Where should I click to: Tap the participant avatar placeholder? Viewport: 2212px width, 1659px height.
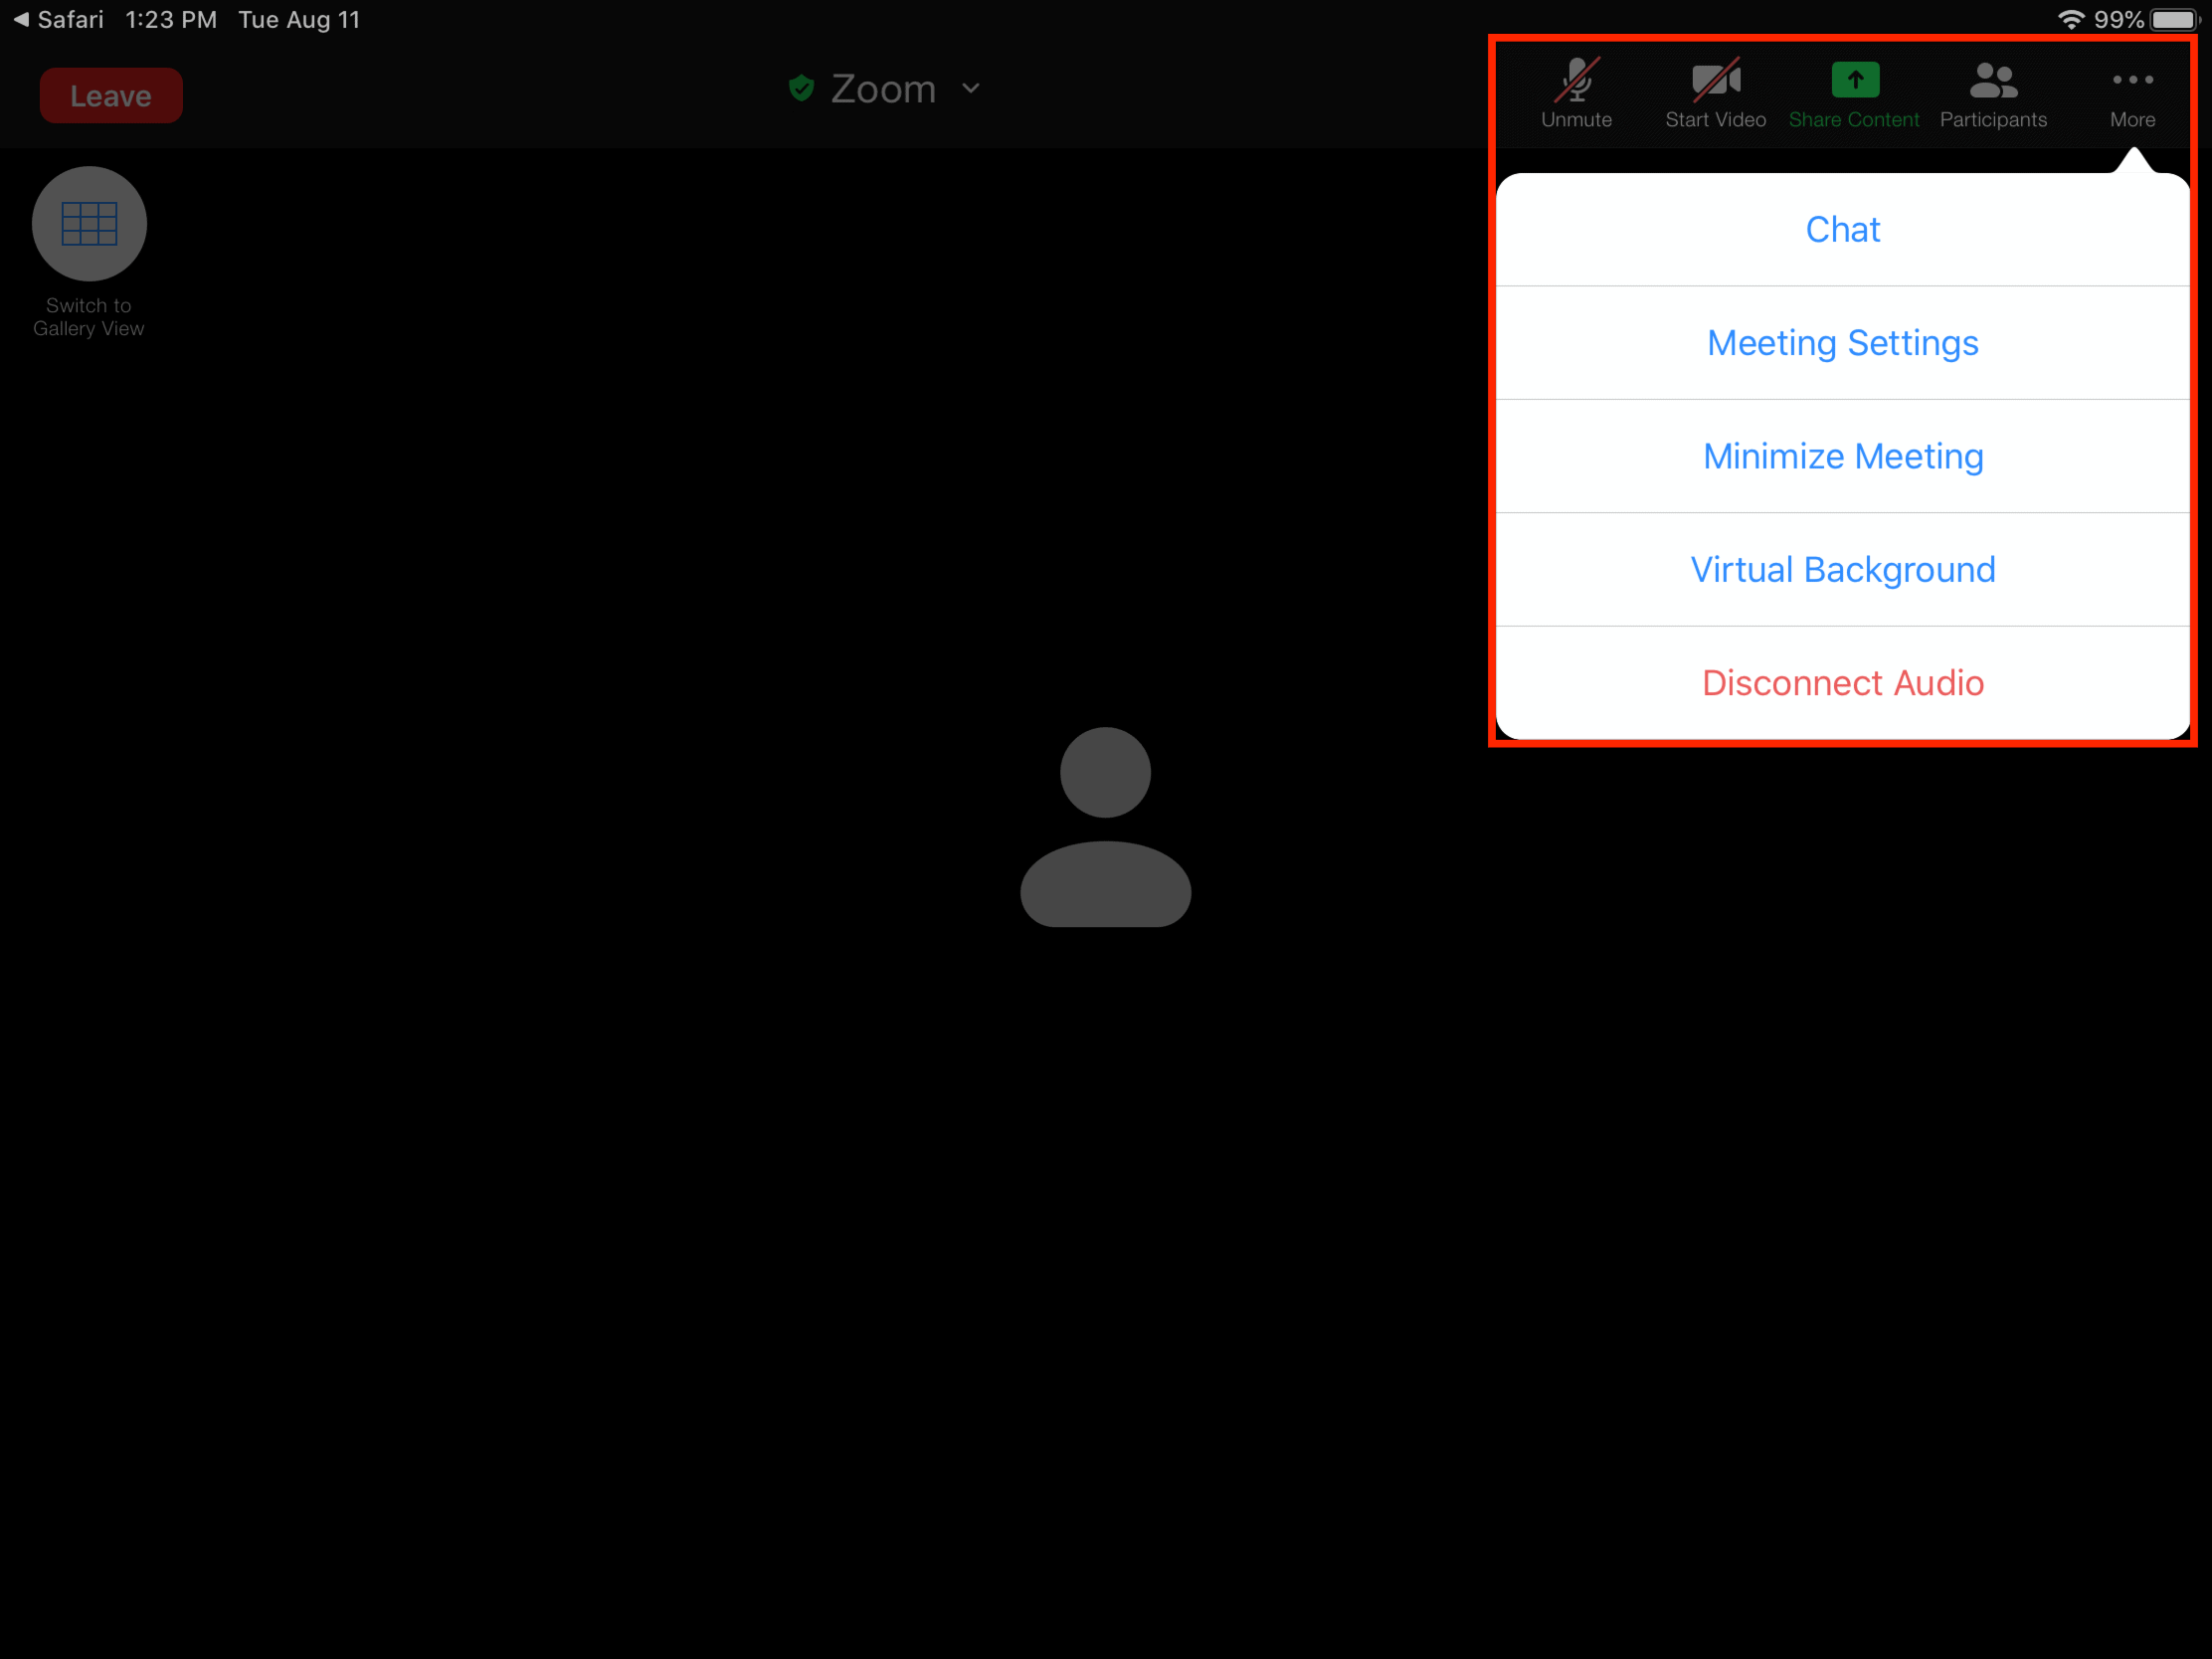[1105, 827]
